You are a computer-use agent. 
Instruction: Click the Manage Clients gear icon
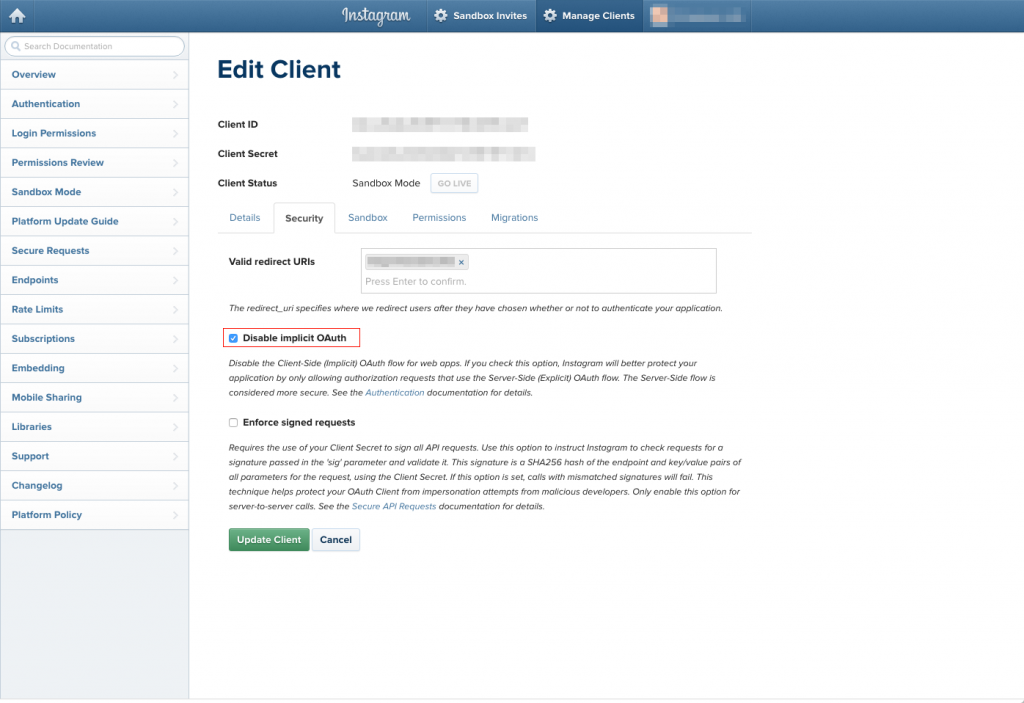tap(550, 16)
